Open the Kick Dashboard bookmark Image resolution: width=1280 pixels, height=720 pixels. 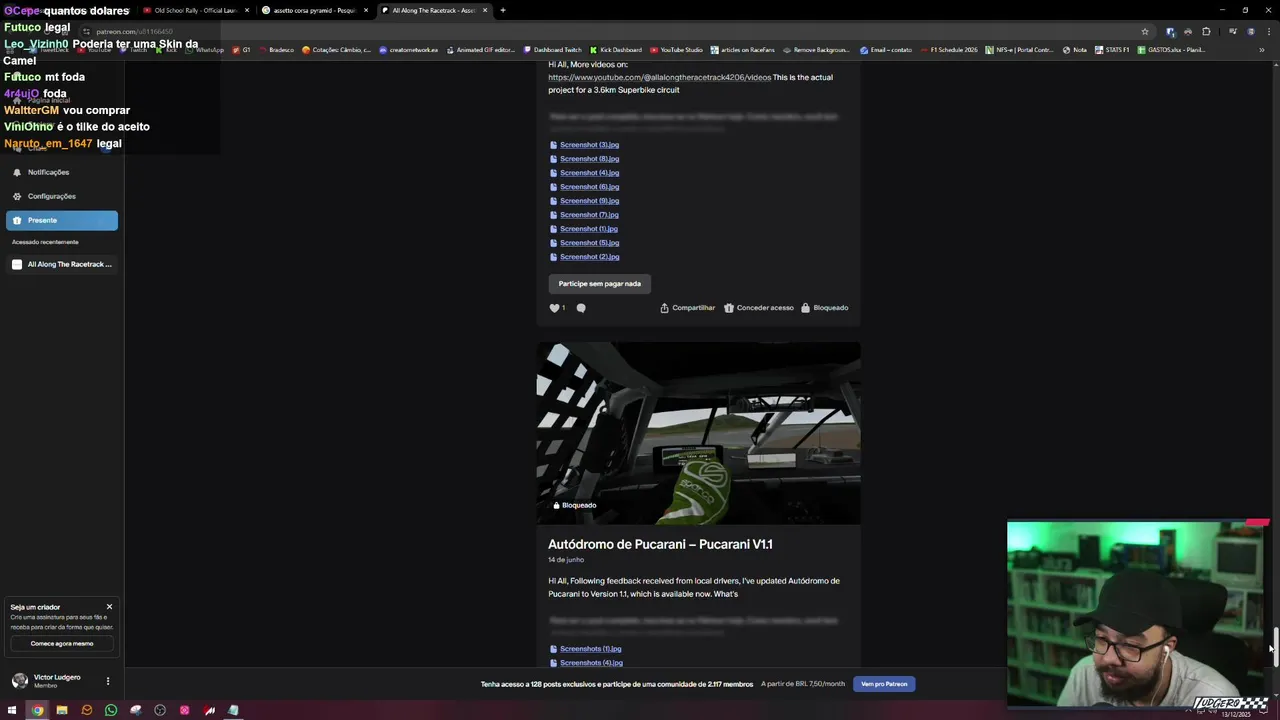click(616, 50)
